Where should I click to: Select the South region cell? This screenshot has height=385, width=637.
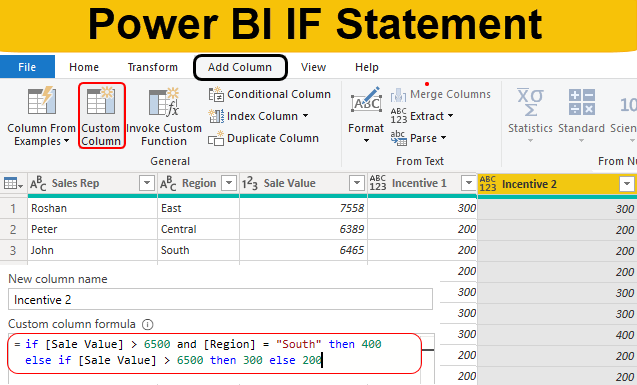[x=198, y=251]
